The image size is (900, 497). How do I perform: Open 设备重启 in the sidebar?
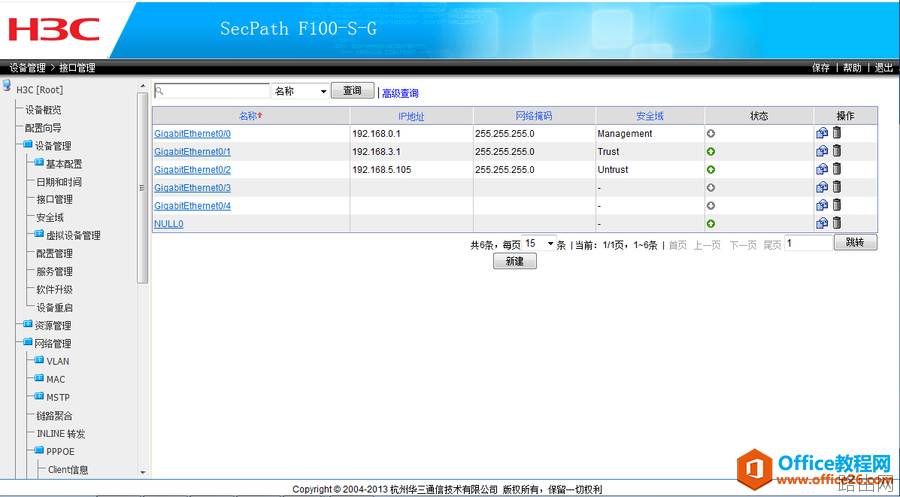(55, 308)
